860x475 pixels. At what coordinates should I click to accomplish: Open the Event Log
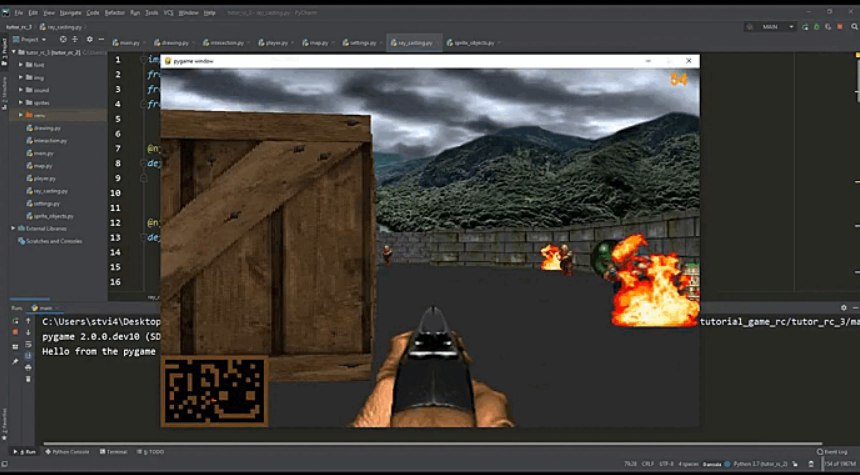click(x=832, y=452)
